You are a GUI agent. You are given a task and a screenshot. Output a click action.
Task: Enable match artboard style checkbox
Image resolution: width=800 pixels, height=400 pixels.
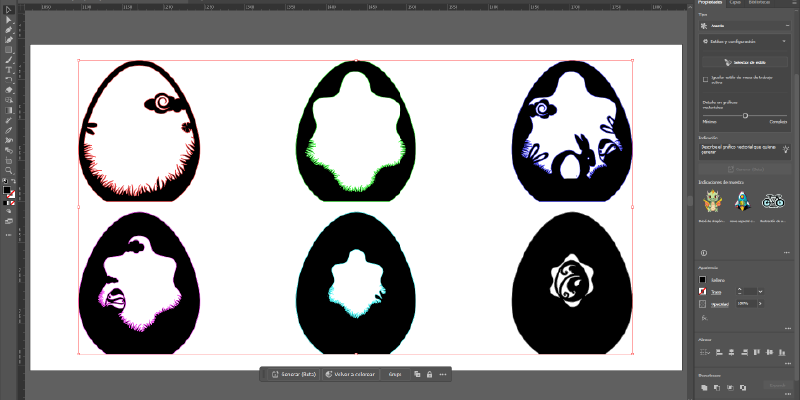(704, 80)
